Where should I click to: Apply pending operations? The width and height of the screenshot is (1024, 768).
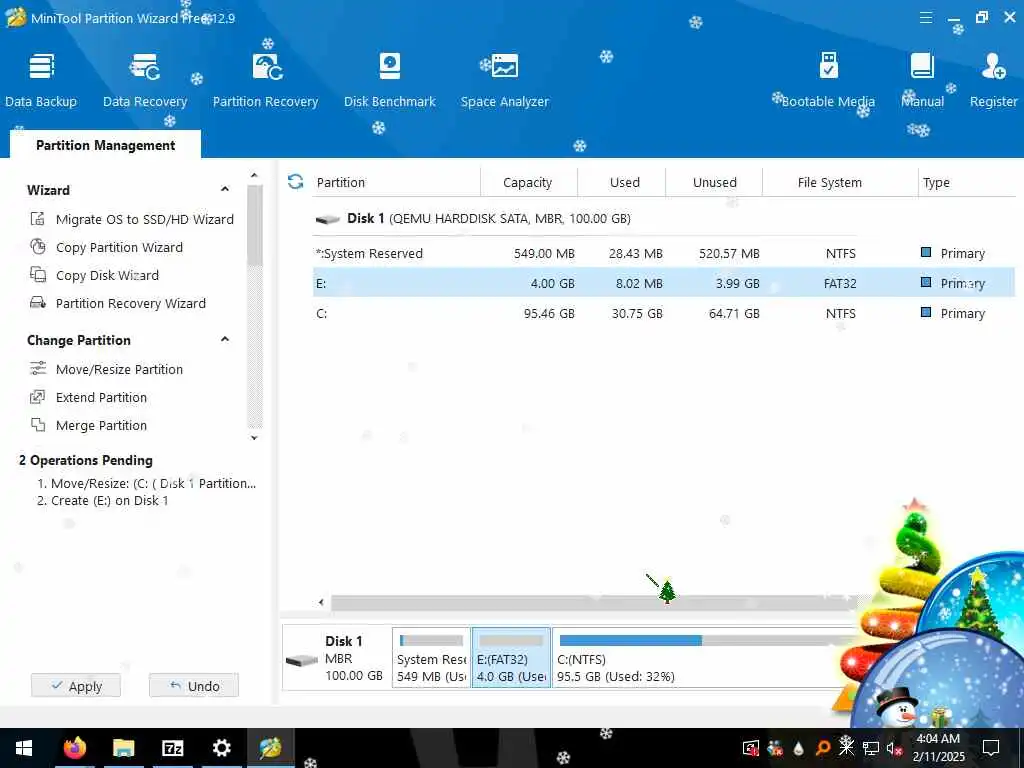point(76,686)
